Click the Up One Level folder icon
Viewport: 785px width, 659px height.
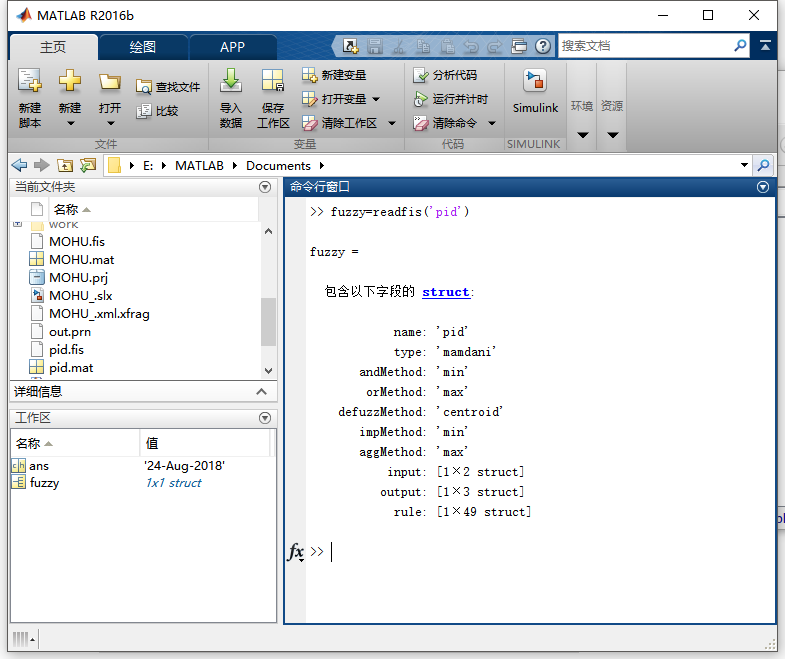point(65,165)
